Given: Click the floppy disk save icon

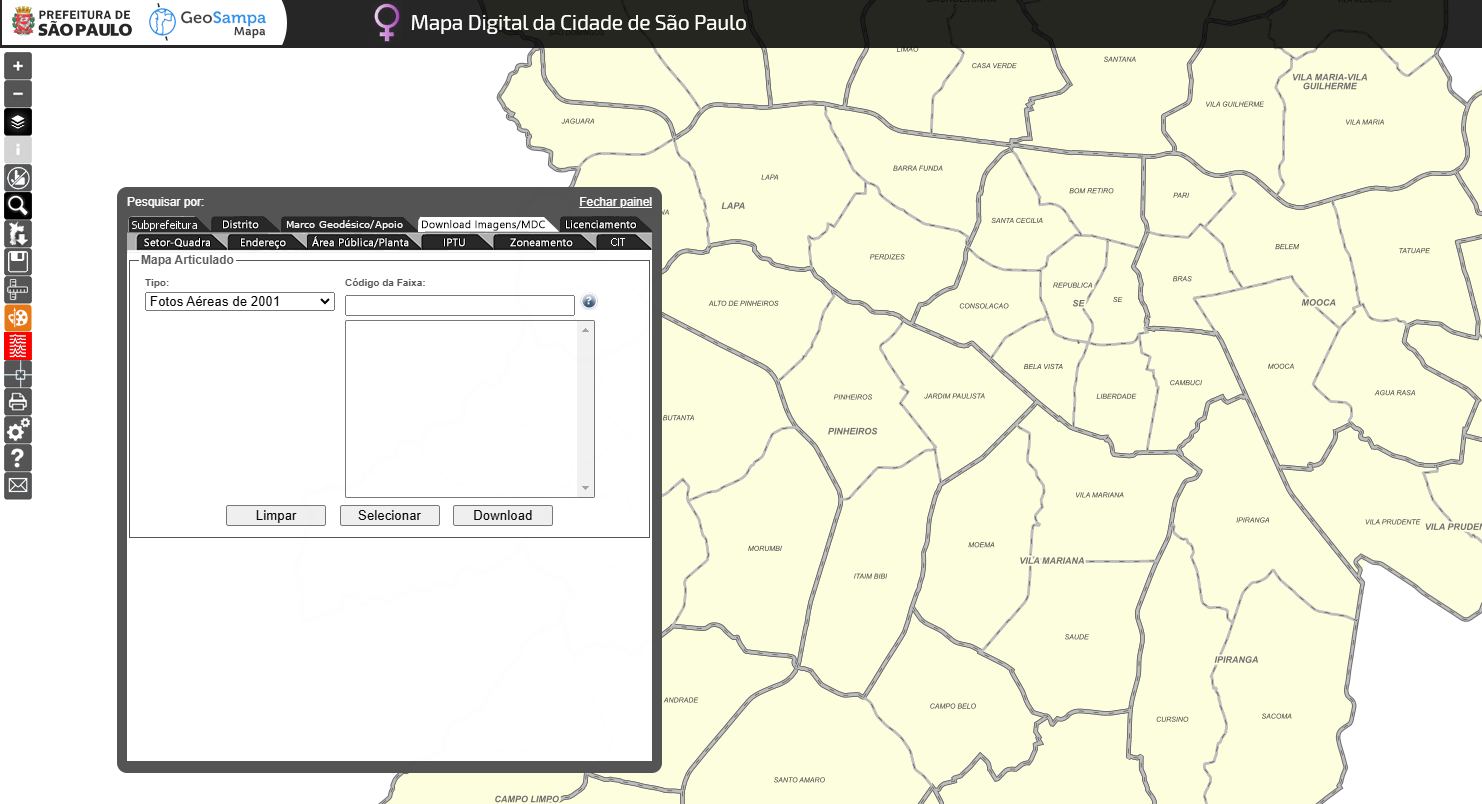Looking at the screenshot, I should 18,262.
